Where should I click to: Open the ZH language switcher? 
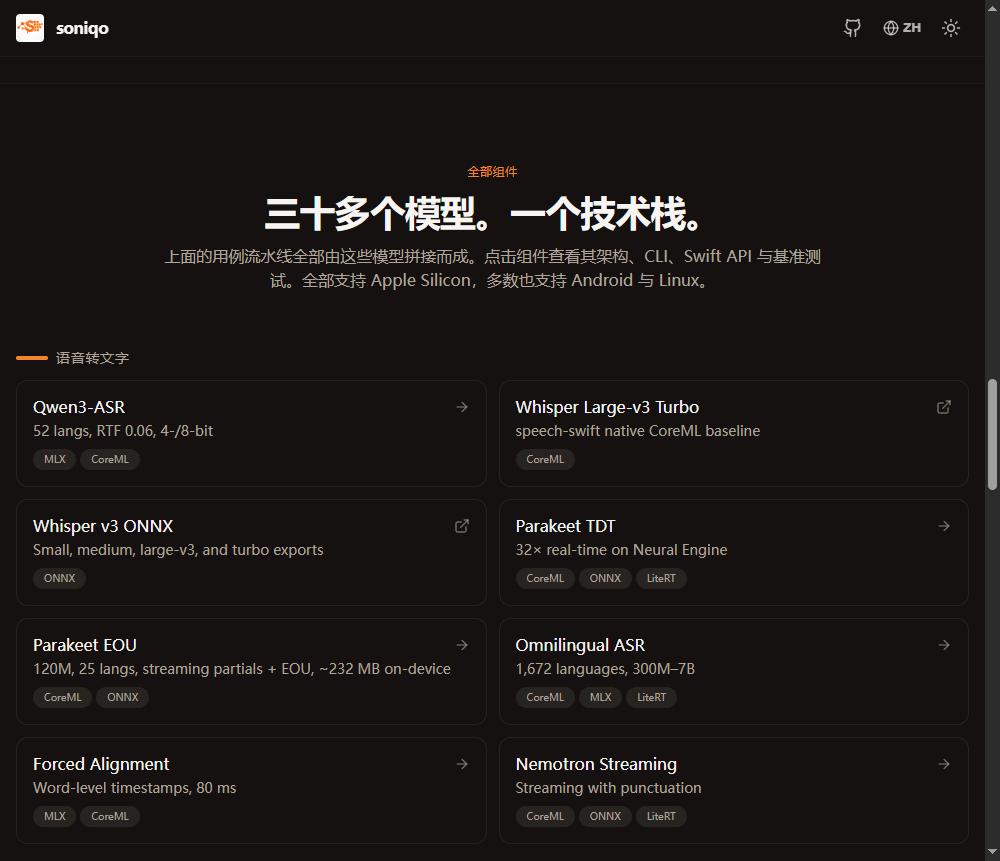[902, 28]
